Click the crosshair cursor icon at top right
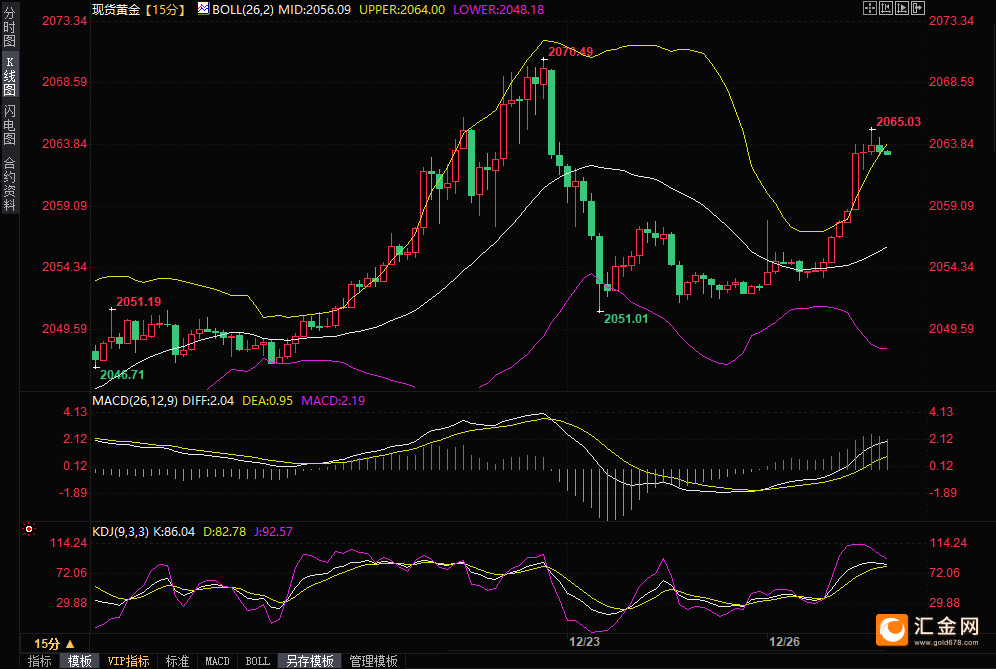 pyautogui.click(x=870, y=8)
